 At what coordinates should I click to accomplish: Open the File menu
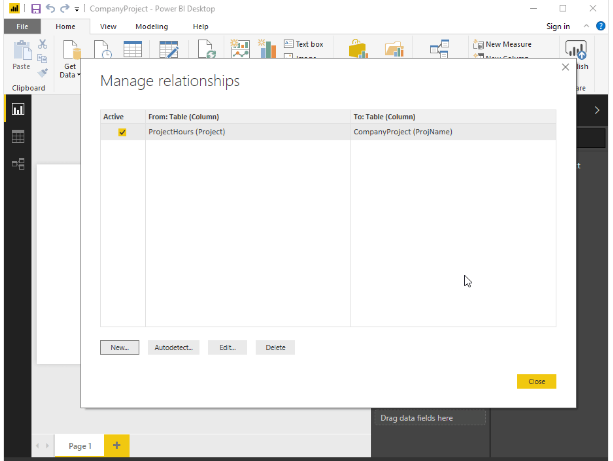(x=22, y=26)
